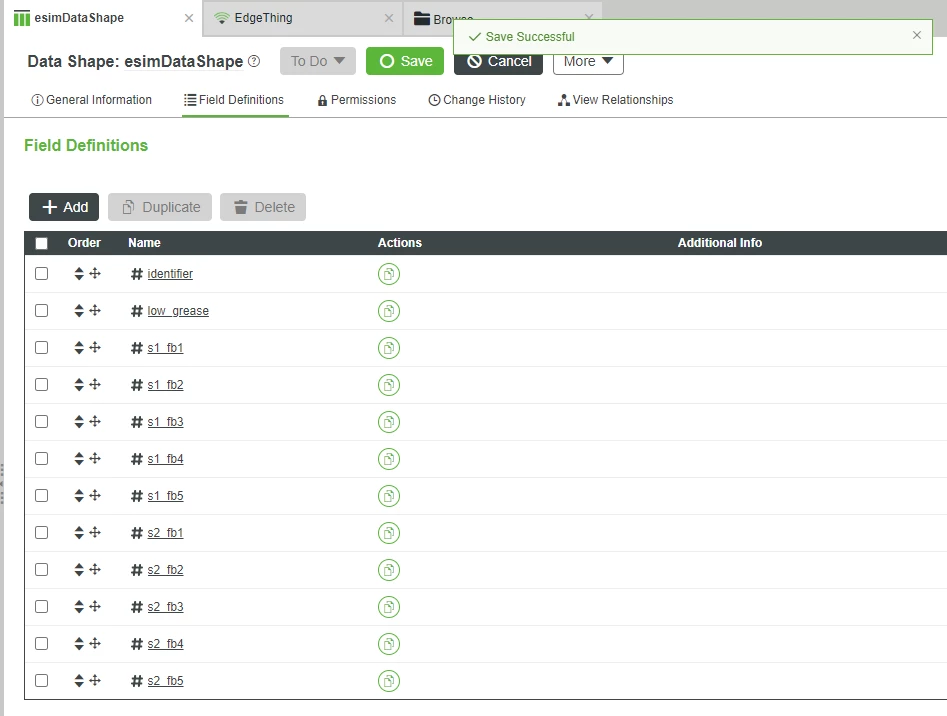
Task: Dismiss the Save Successful notification
Action: (x=917, y=35)
